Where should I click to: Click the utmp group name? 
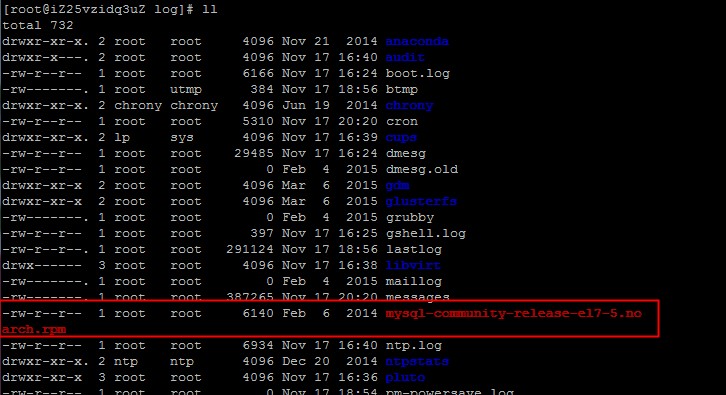(186, 90)
